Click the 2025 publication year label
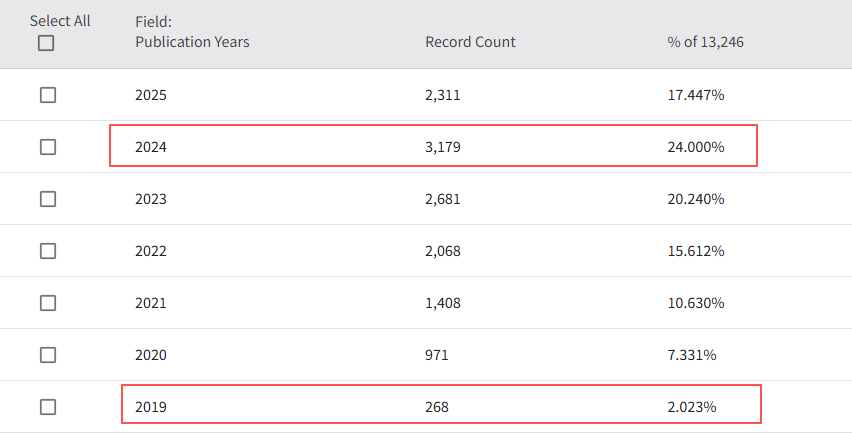This screenshot has width=852, height=433. point(151,95)
